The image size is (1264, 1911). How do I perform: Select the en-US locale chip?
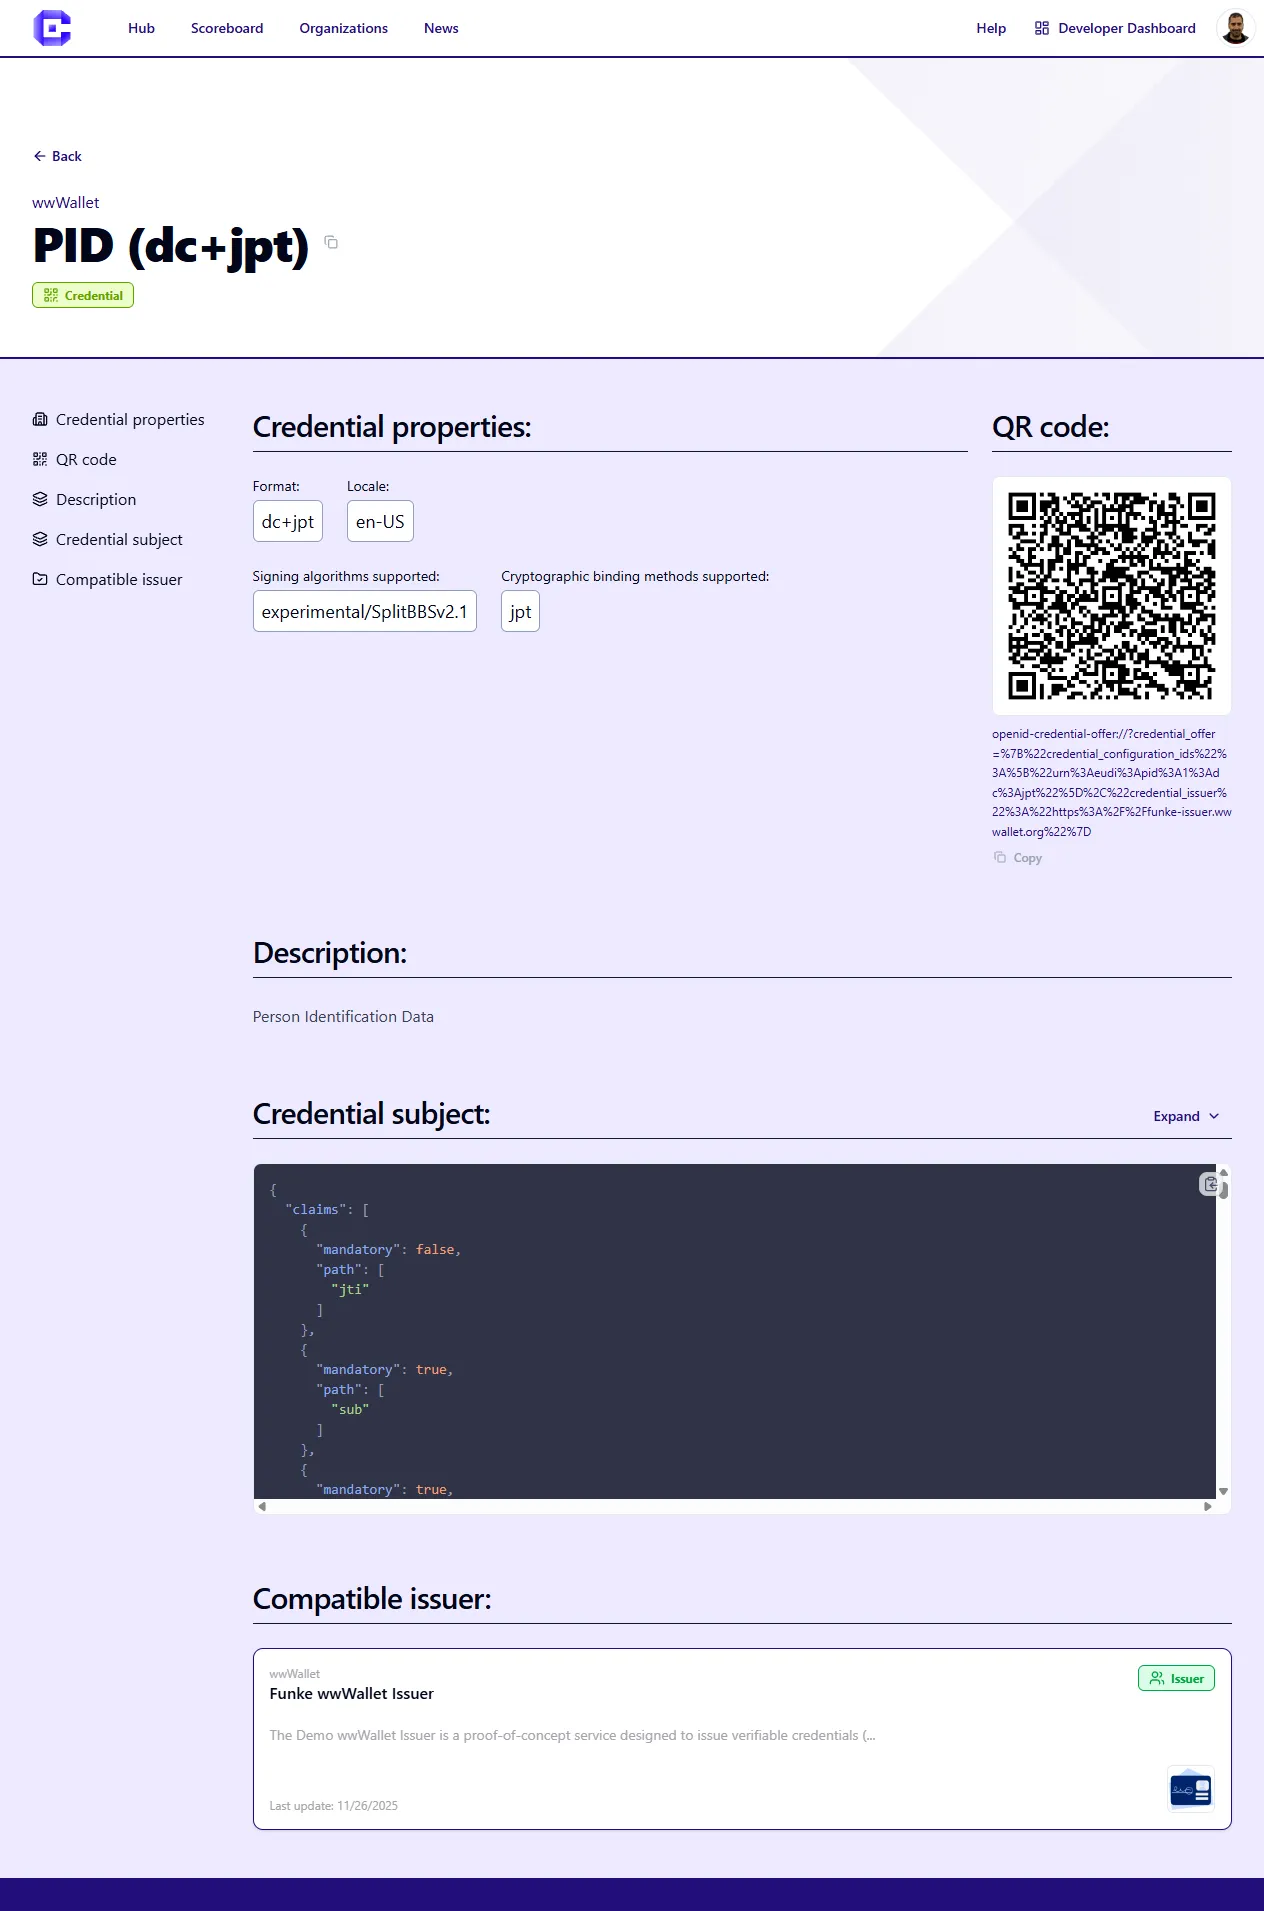point(380,521)
